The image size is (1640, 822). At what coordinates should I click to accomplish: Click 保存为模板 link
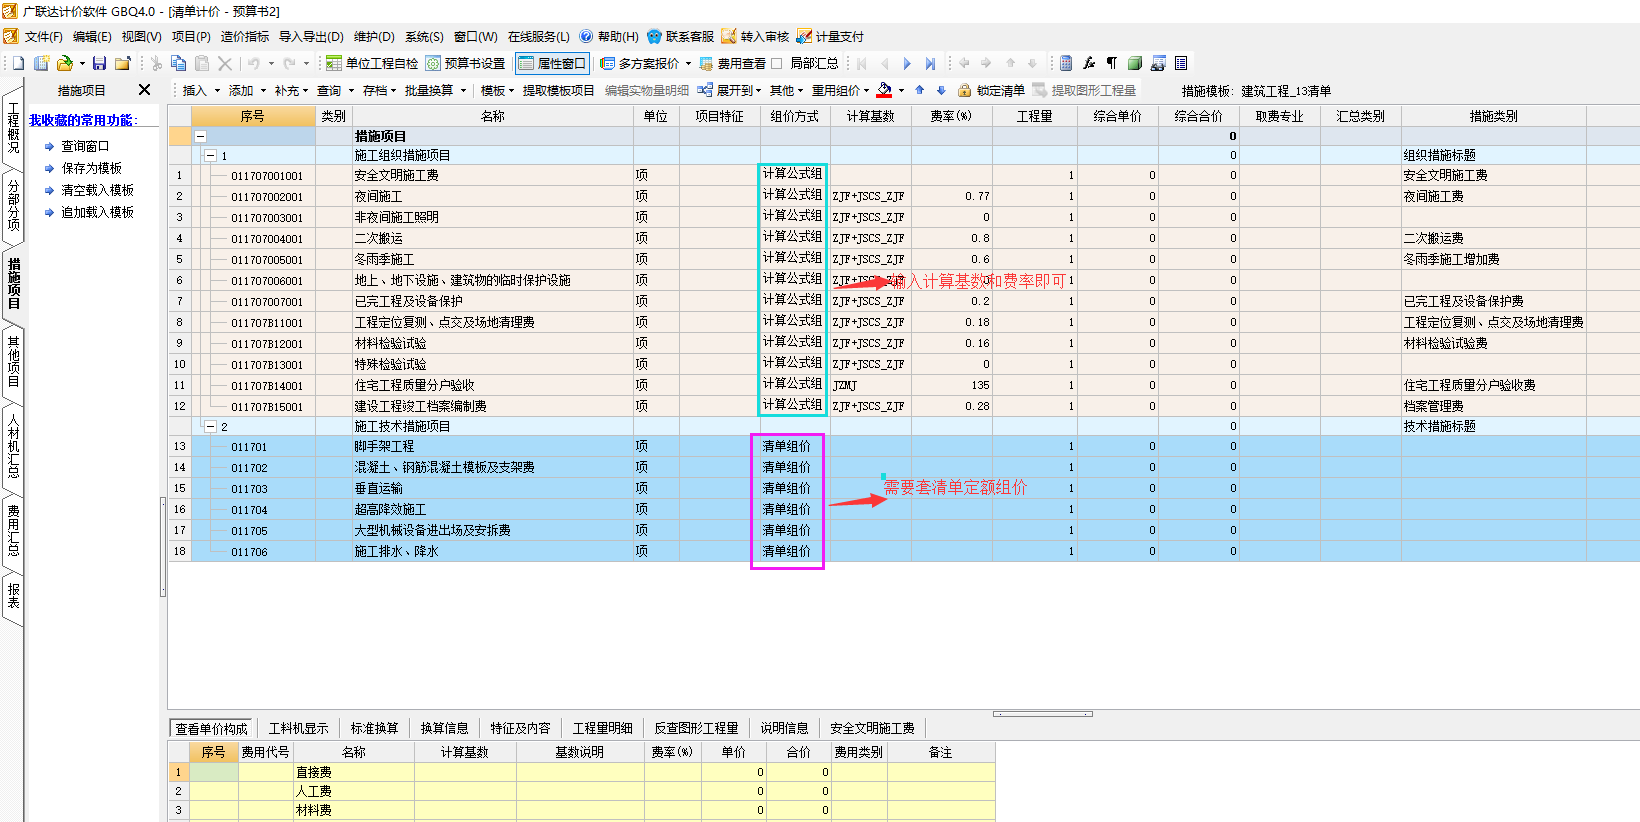tap(91, 168)
